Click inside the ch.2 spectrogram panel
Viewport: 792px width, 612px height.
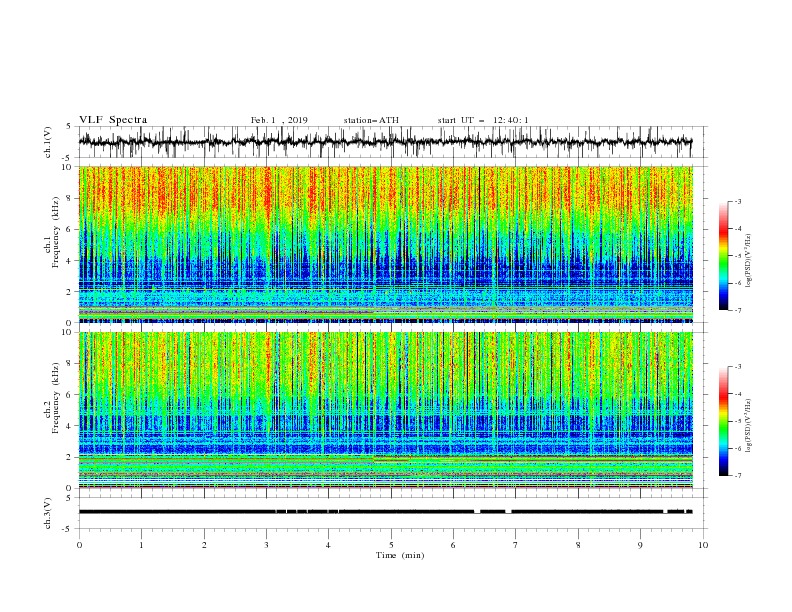(386, 410)
